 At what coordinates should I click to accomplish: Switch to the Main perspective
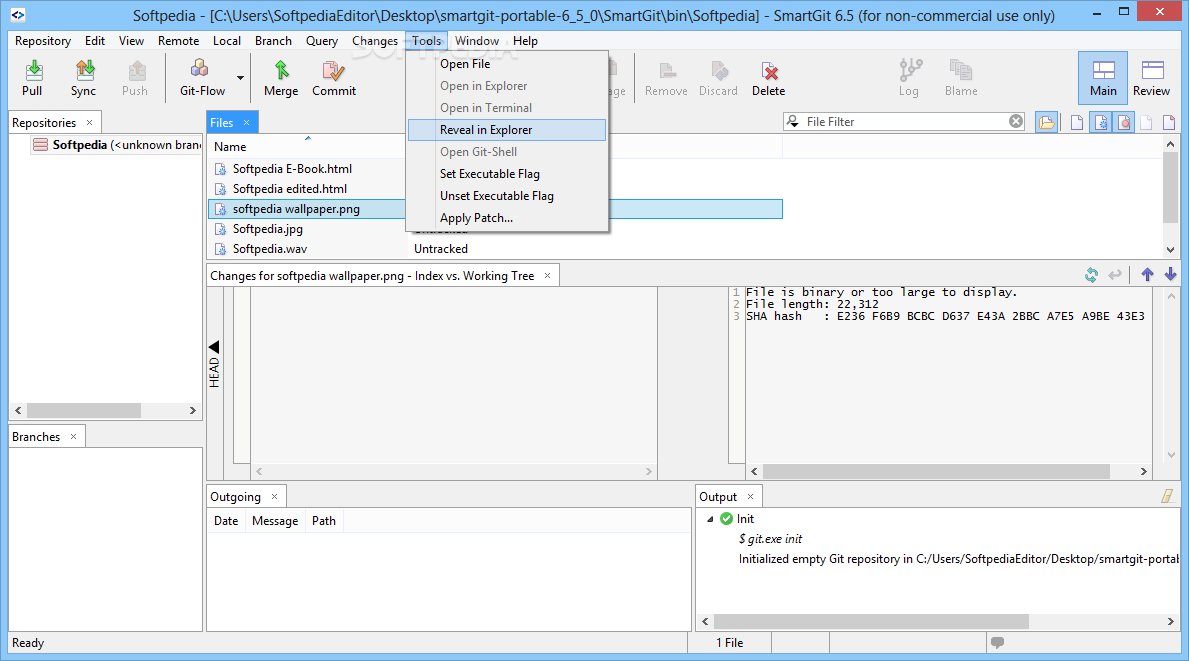click(1103, 78)
